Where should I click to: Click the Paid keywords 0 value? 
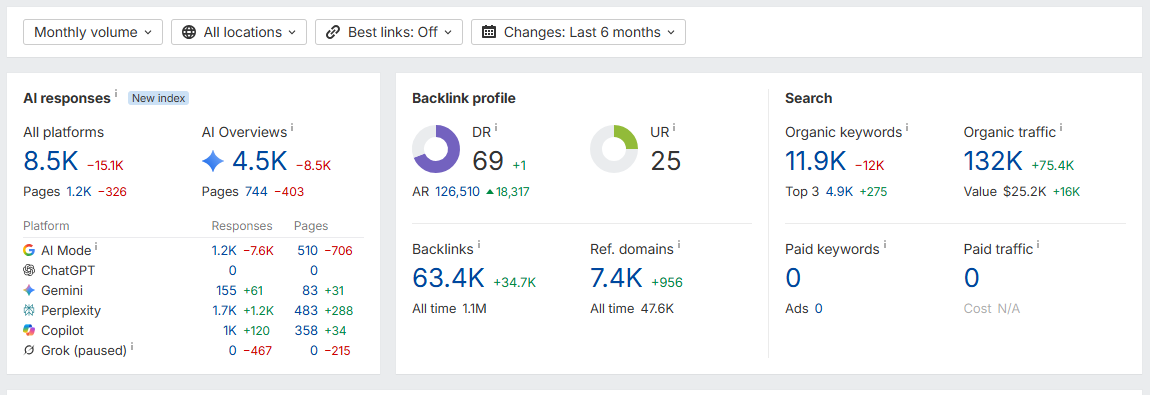coord(793,278)
